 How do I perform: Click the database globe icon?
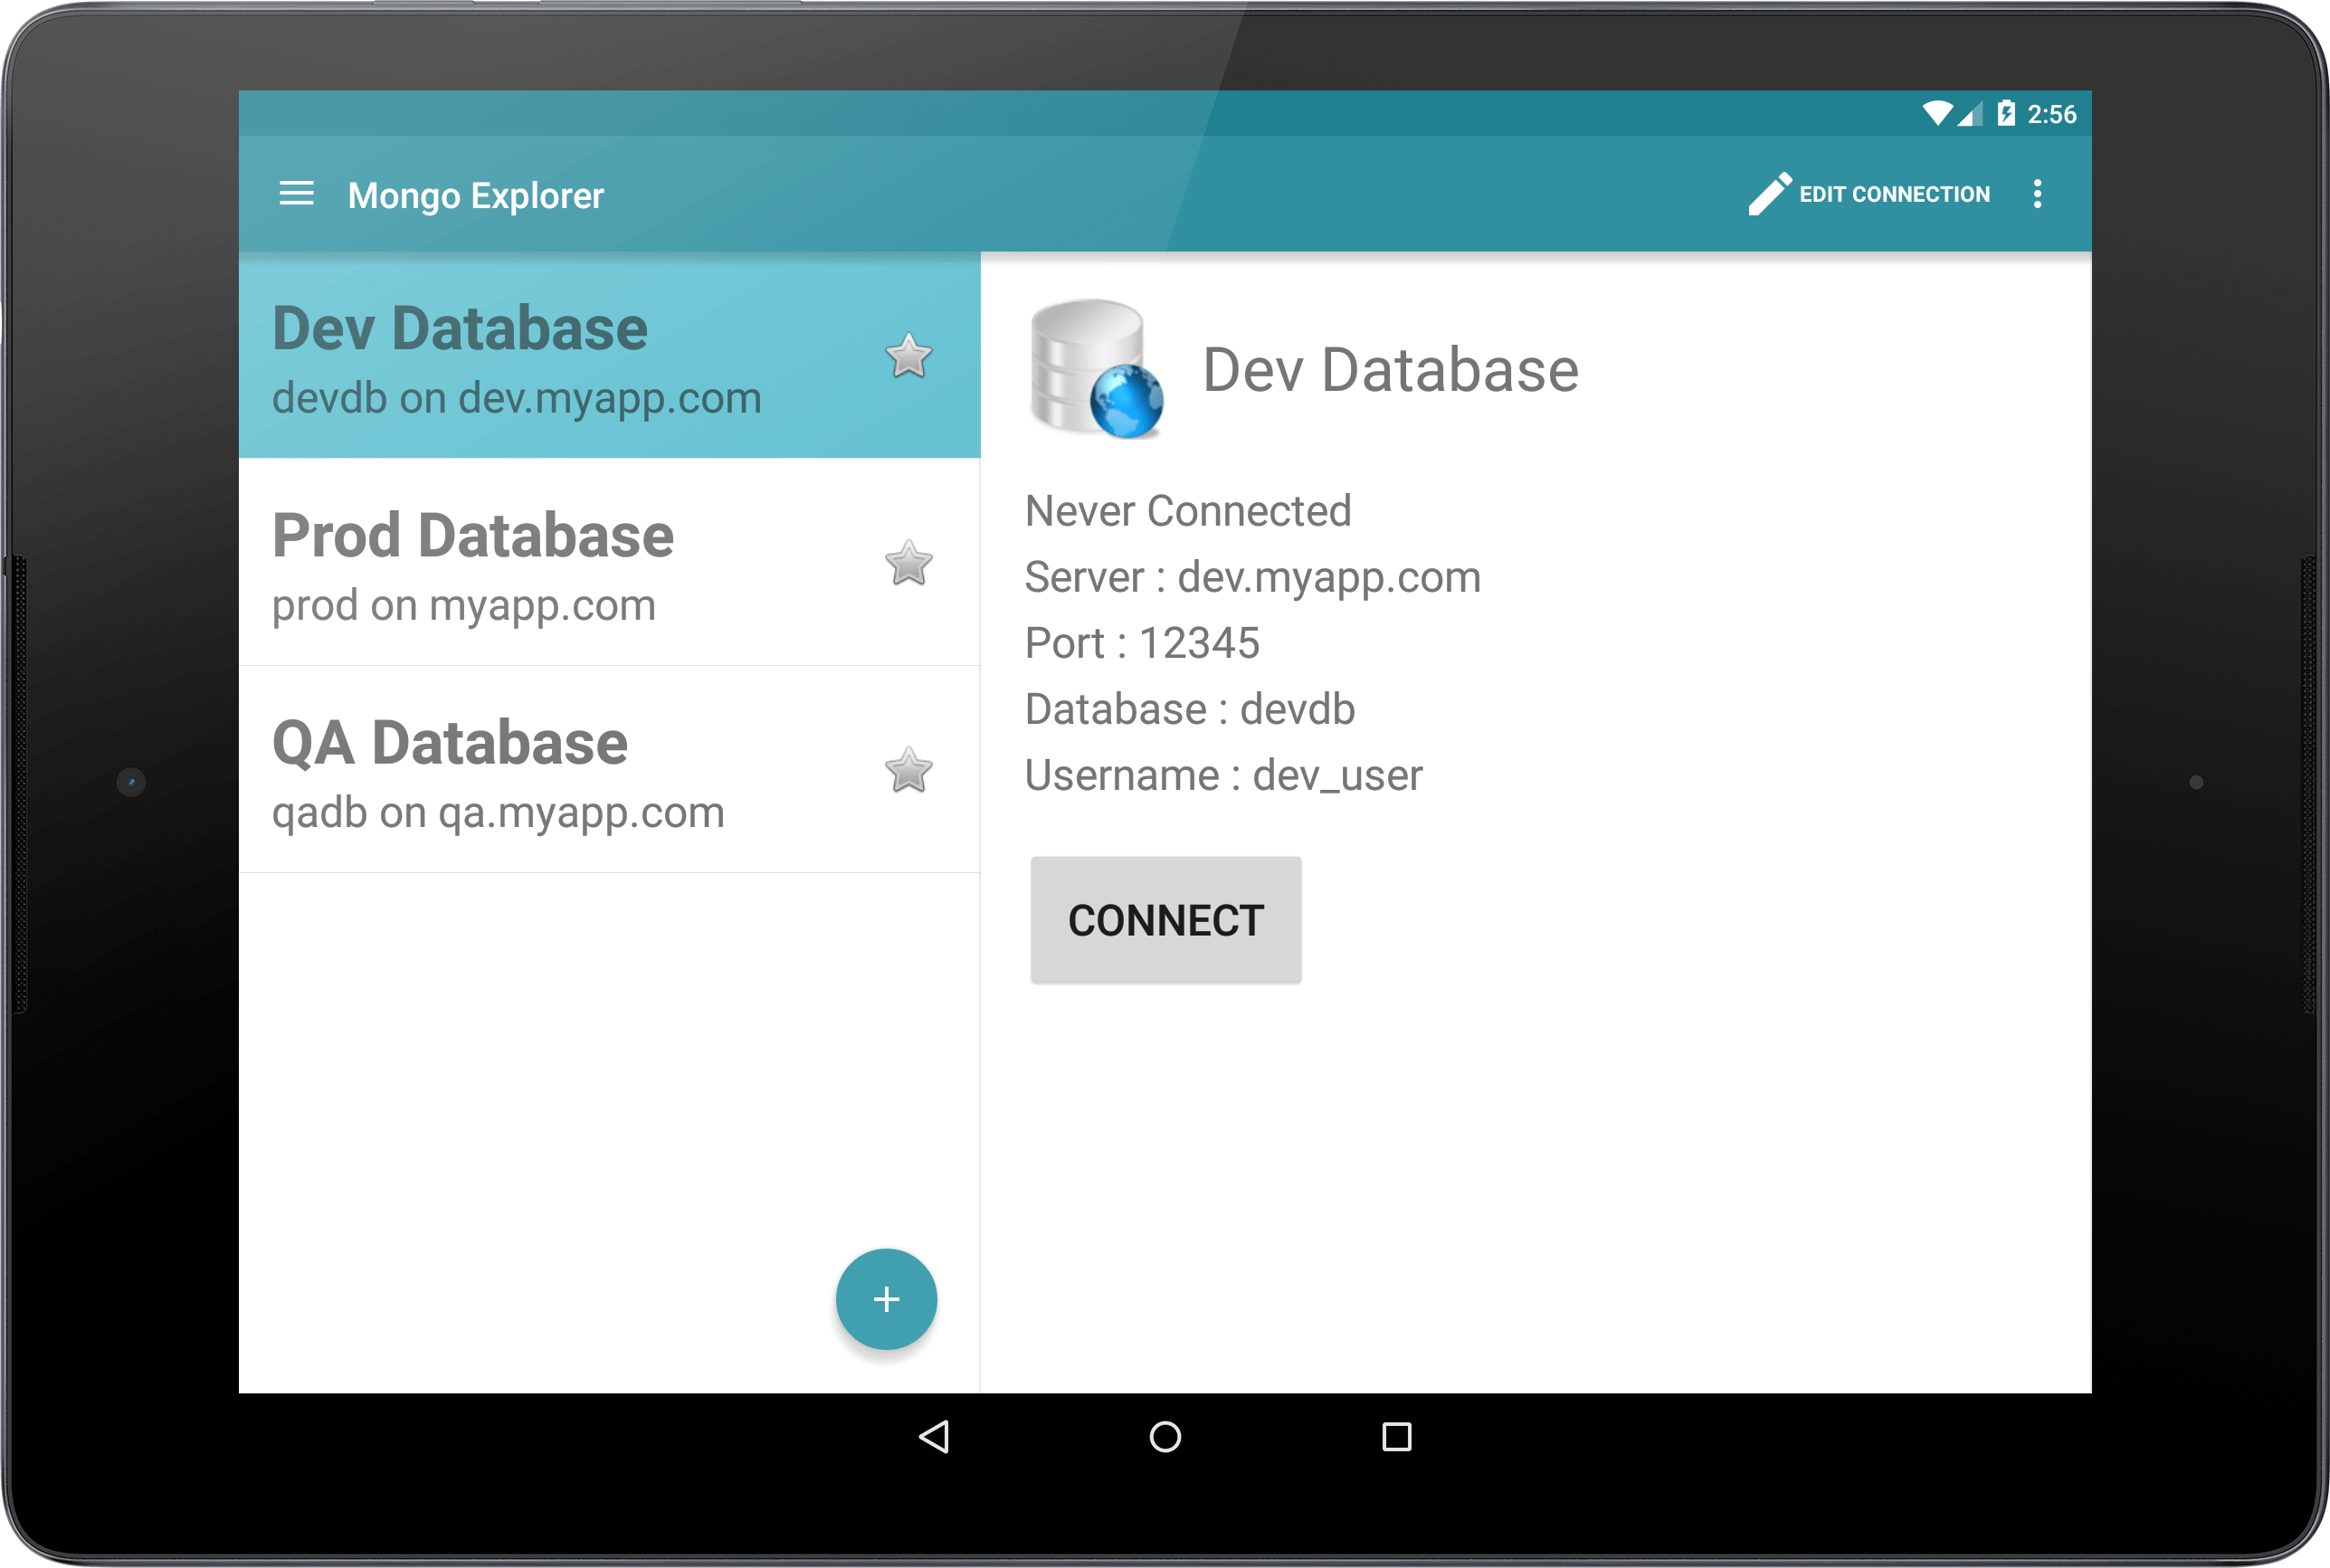click(x=1096, y=370)
